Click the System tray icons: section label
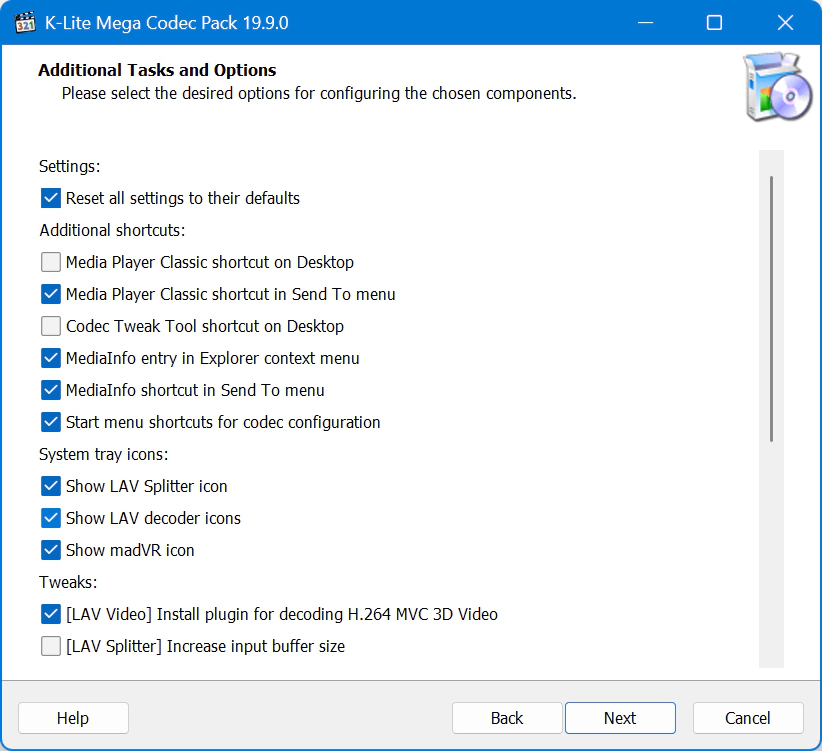 point(104,454)
